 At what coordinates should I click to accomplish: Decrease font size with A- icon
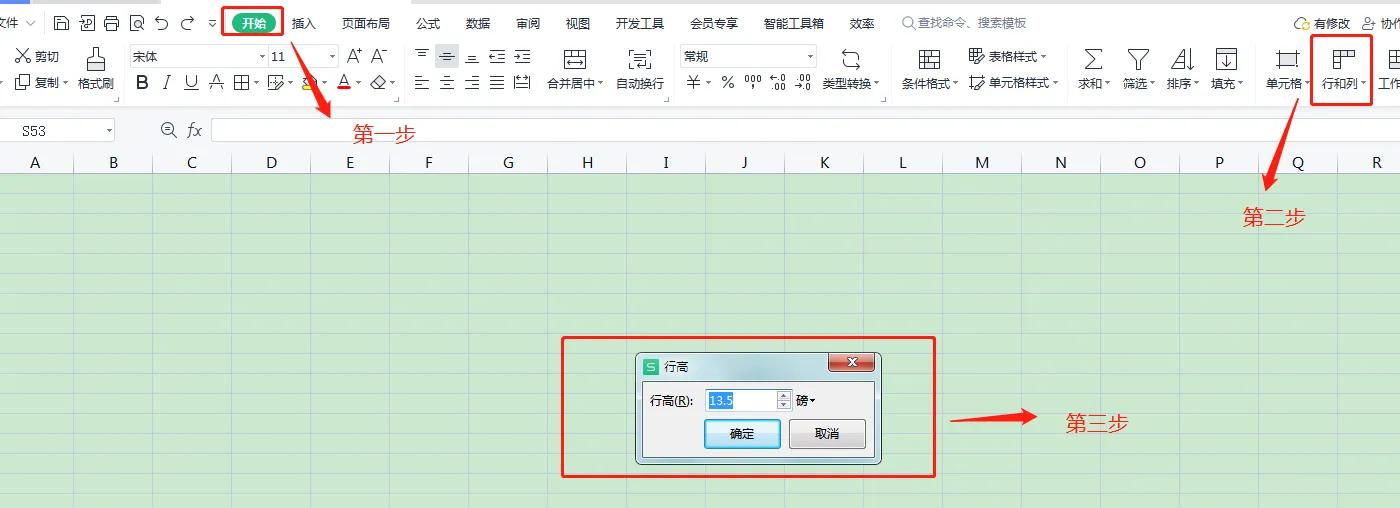(379, 57)
